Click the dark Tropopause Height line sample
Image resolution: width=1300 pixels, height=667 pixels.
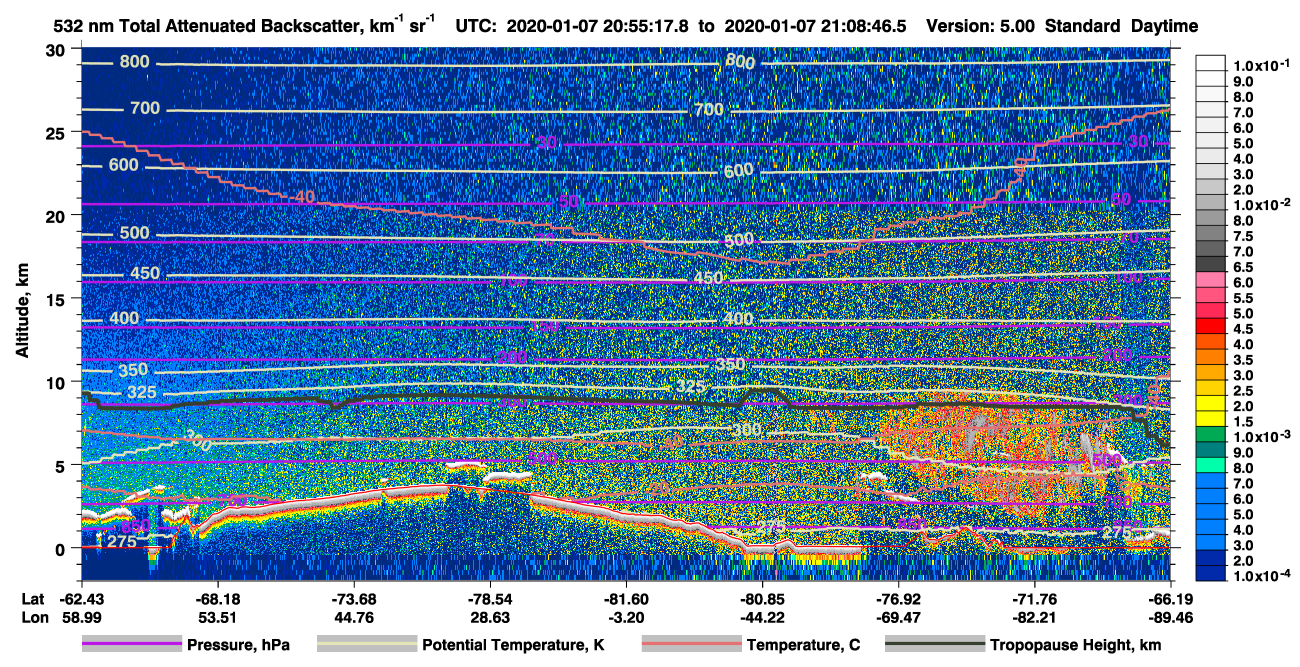tap(934, 645)
